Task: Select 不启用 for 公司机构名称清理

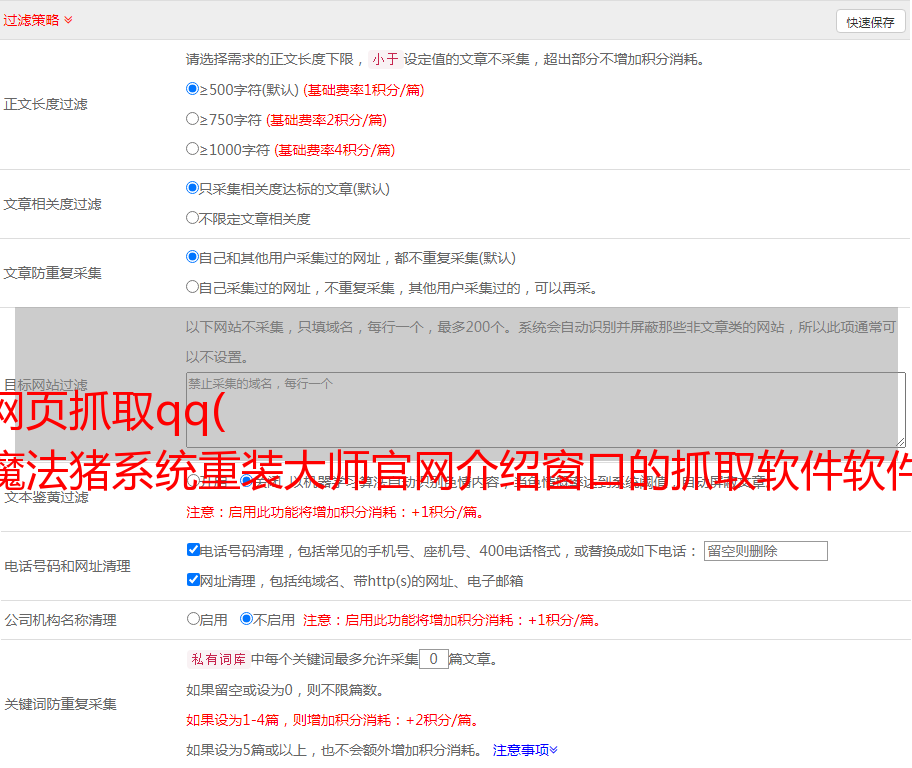Action: tap(246, 619)
